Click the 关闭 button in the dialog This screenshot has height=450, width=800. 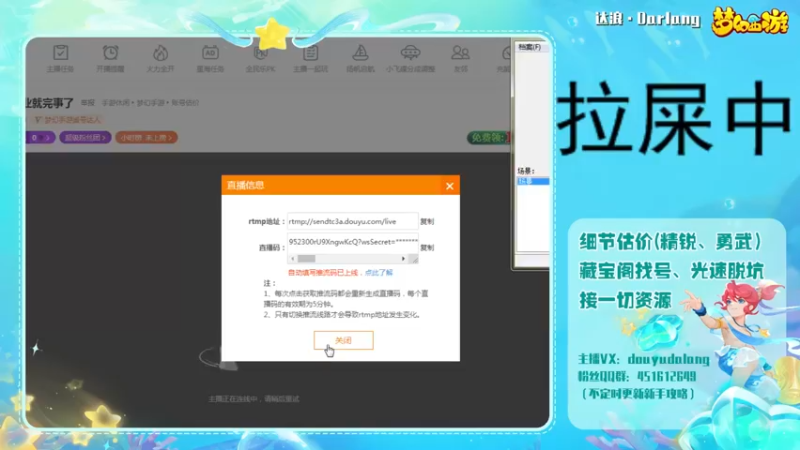pos(343,340)
